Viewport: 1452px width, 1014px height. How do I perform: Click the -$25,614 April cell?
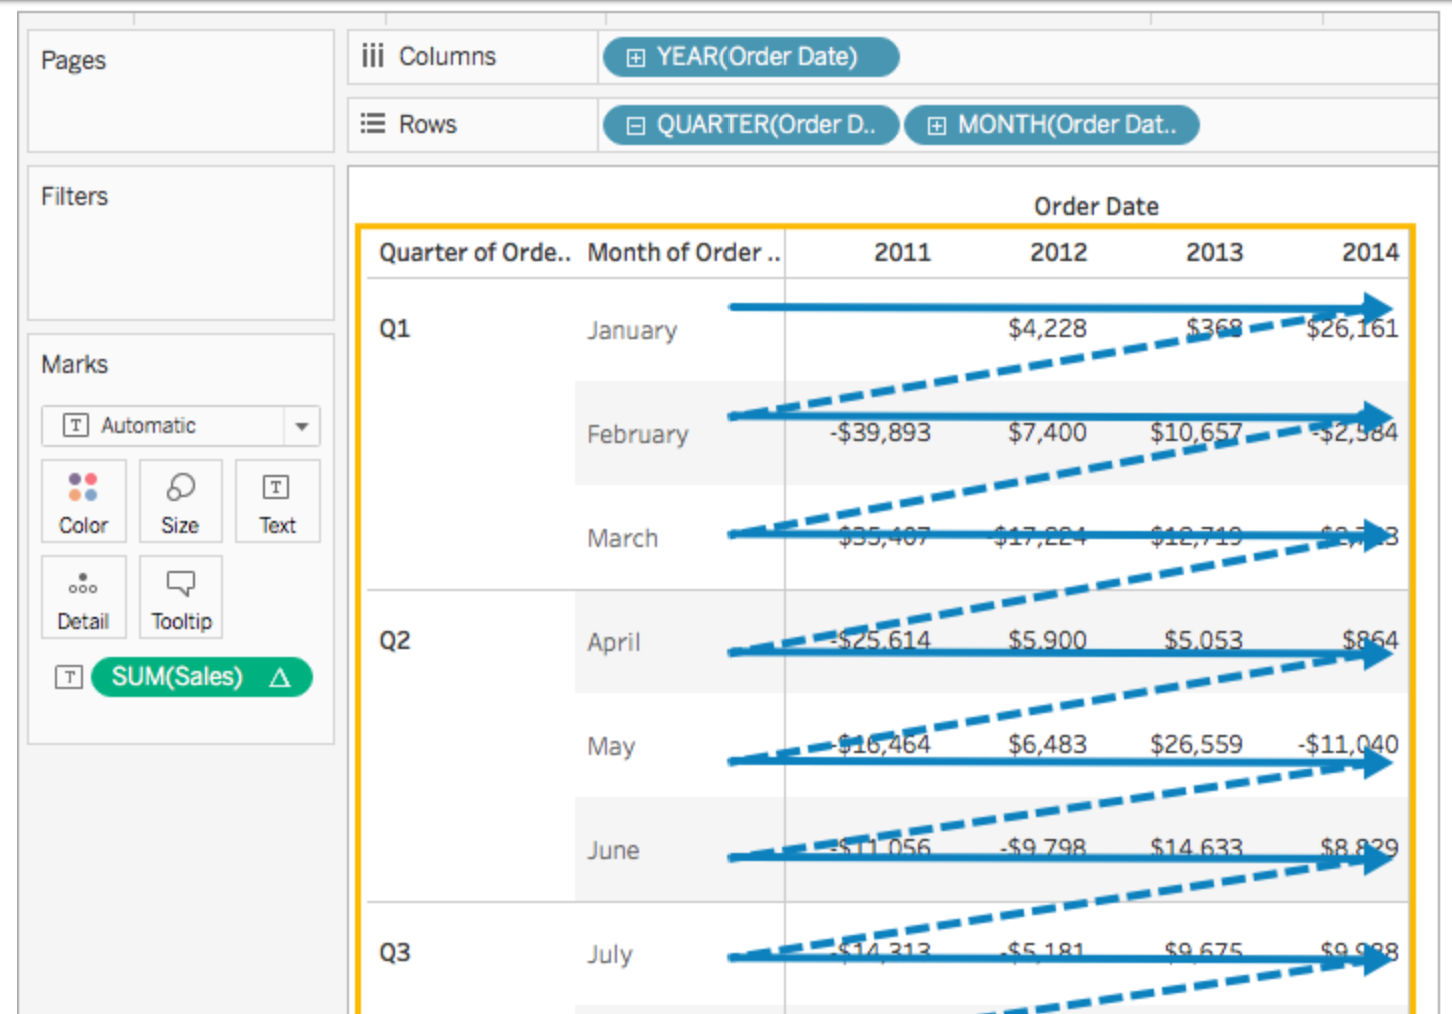[880, 640]
